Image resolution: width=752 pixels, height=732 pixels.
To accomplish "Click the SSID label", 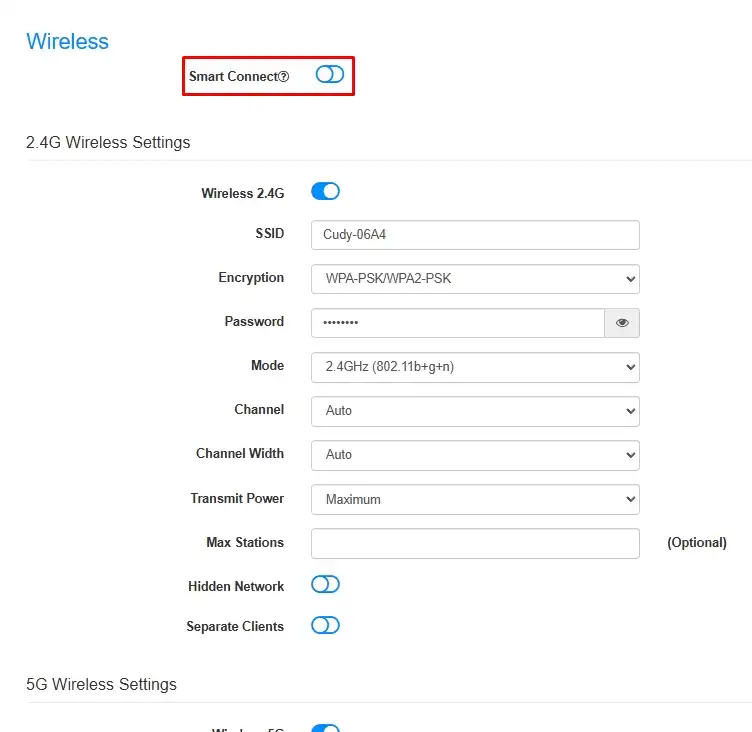I will (x=270, y=234).
